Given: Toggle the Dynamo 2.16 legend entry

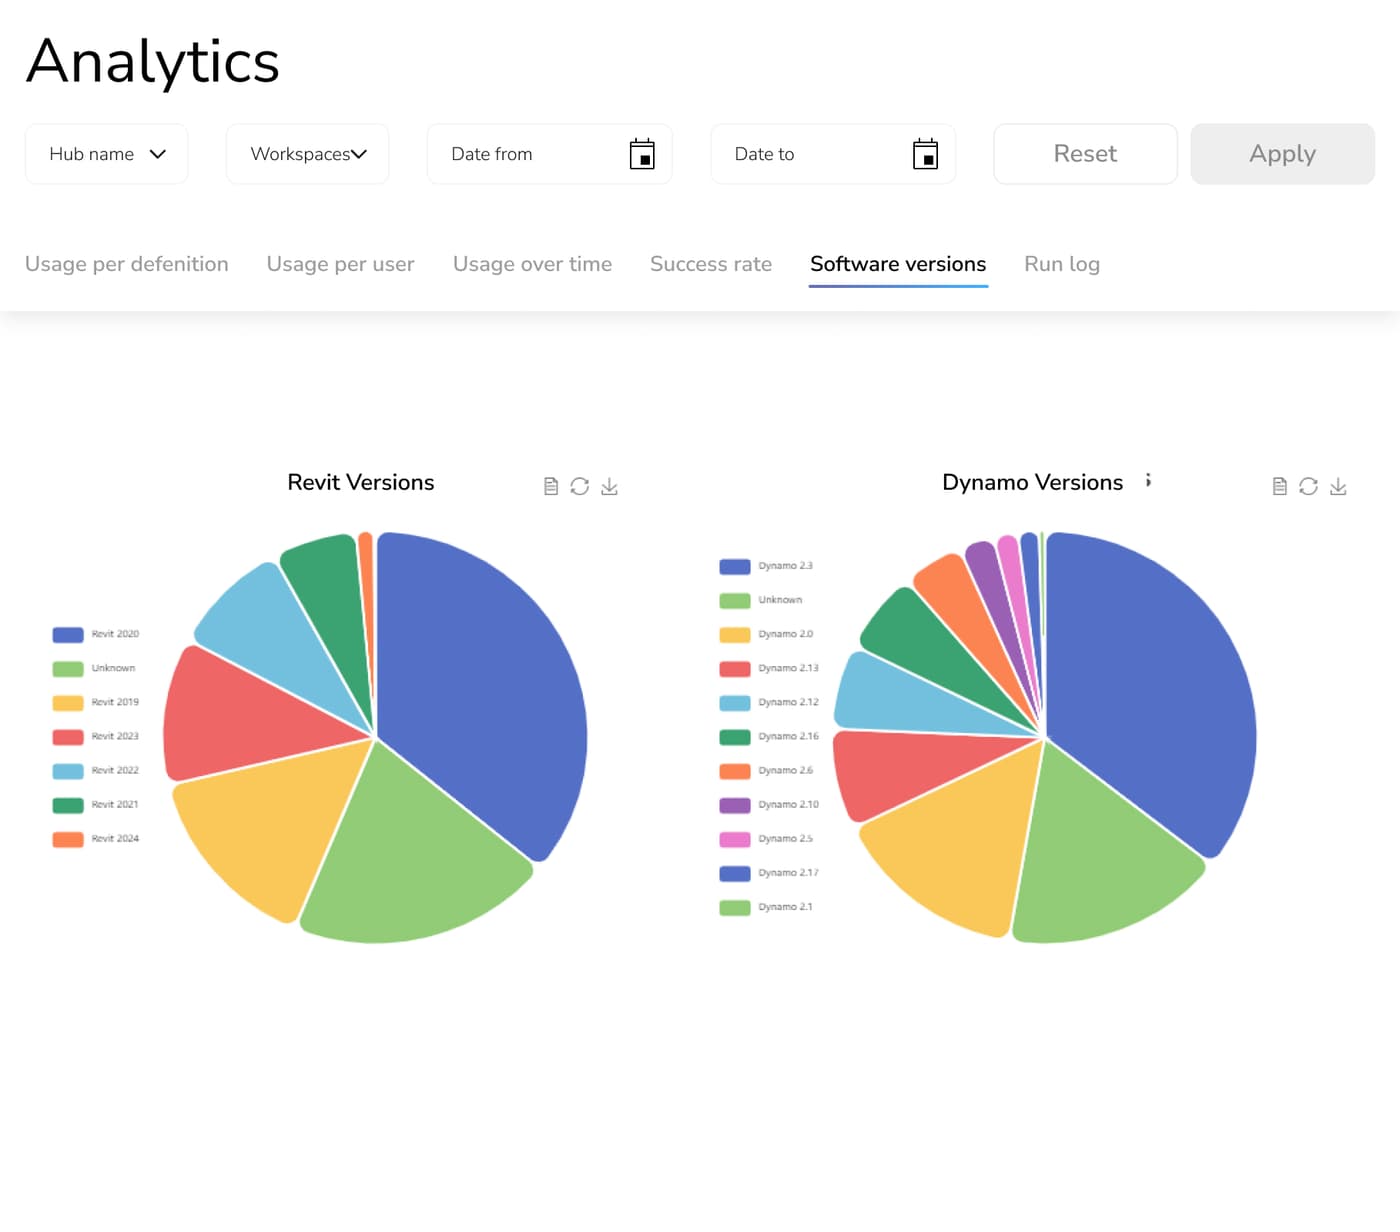Looking at the screenshot, I should pyautogui.click(x=769, y=736).
